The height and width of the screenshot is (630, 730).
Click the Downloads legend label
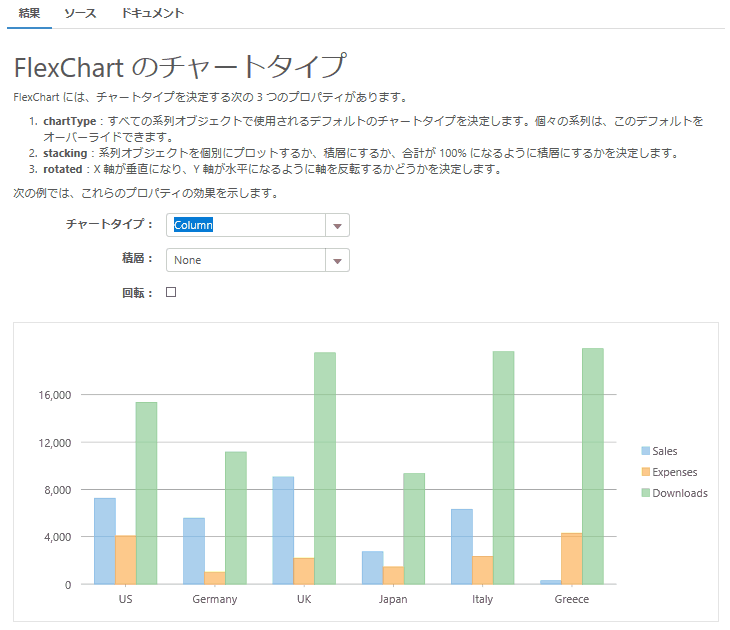(x=680, y=493)
